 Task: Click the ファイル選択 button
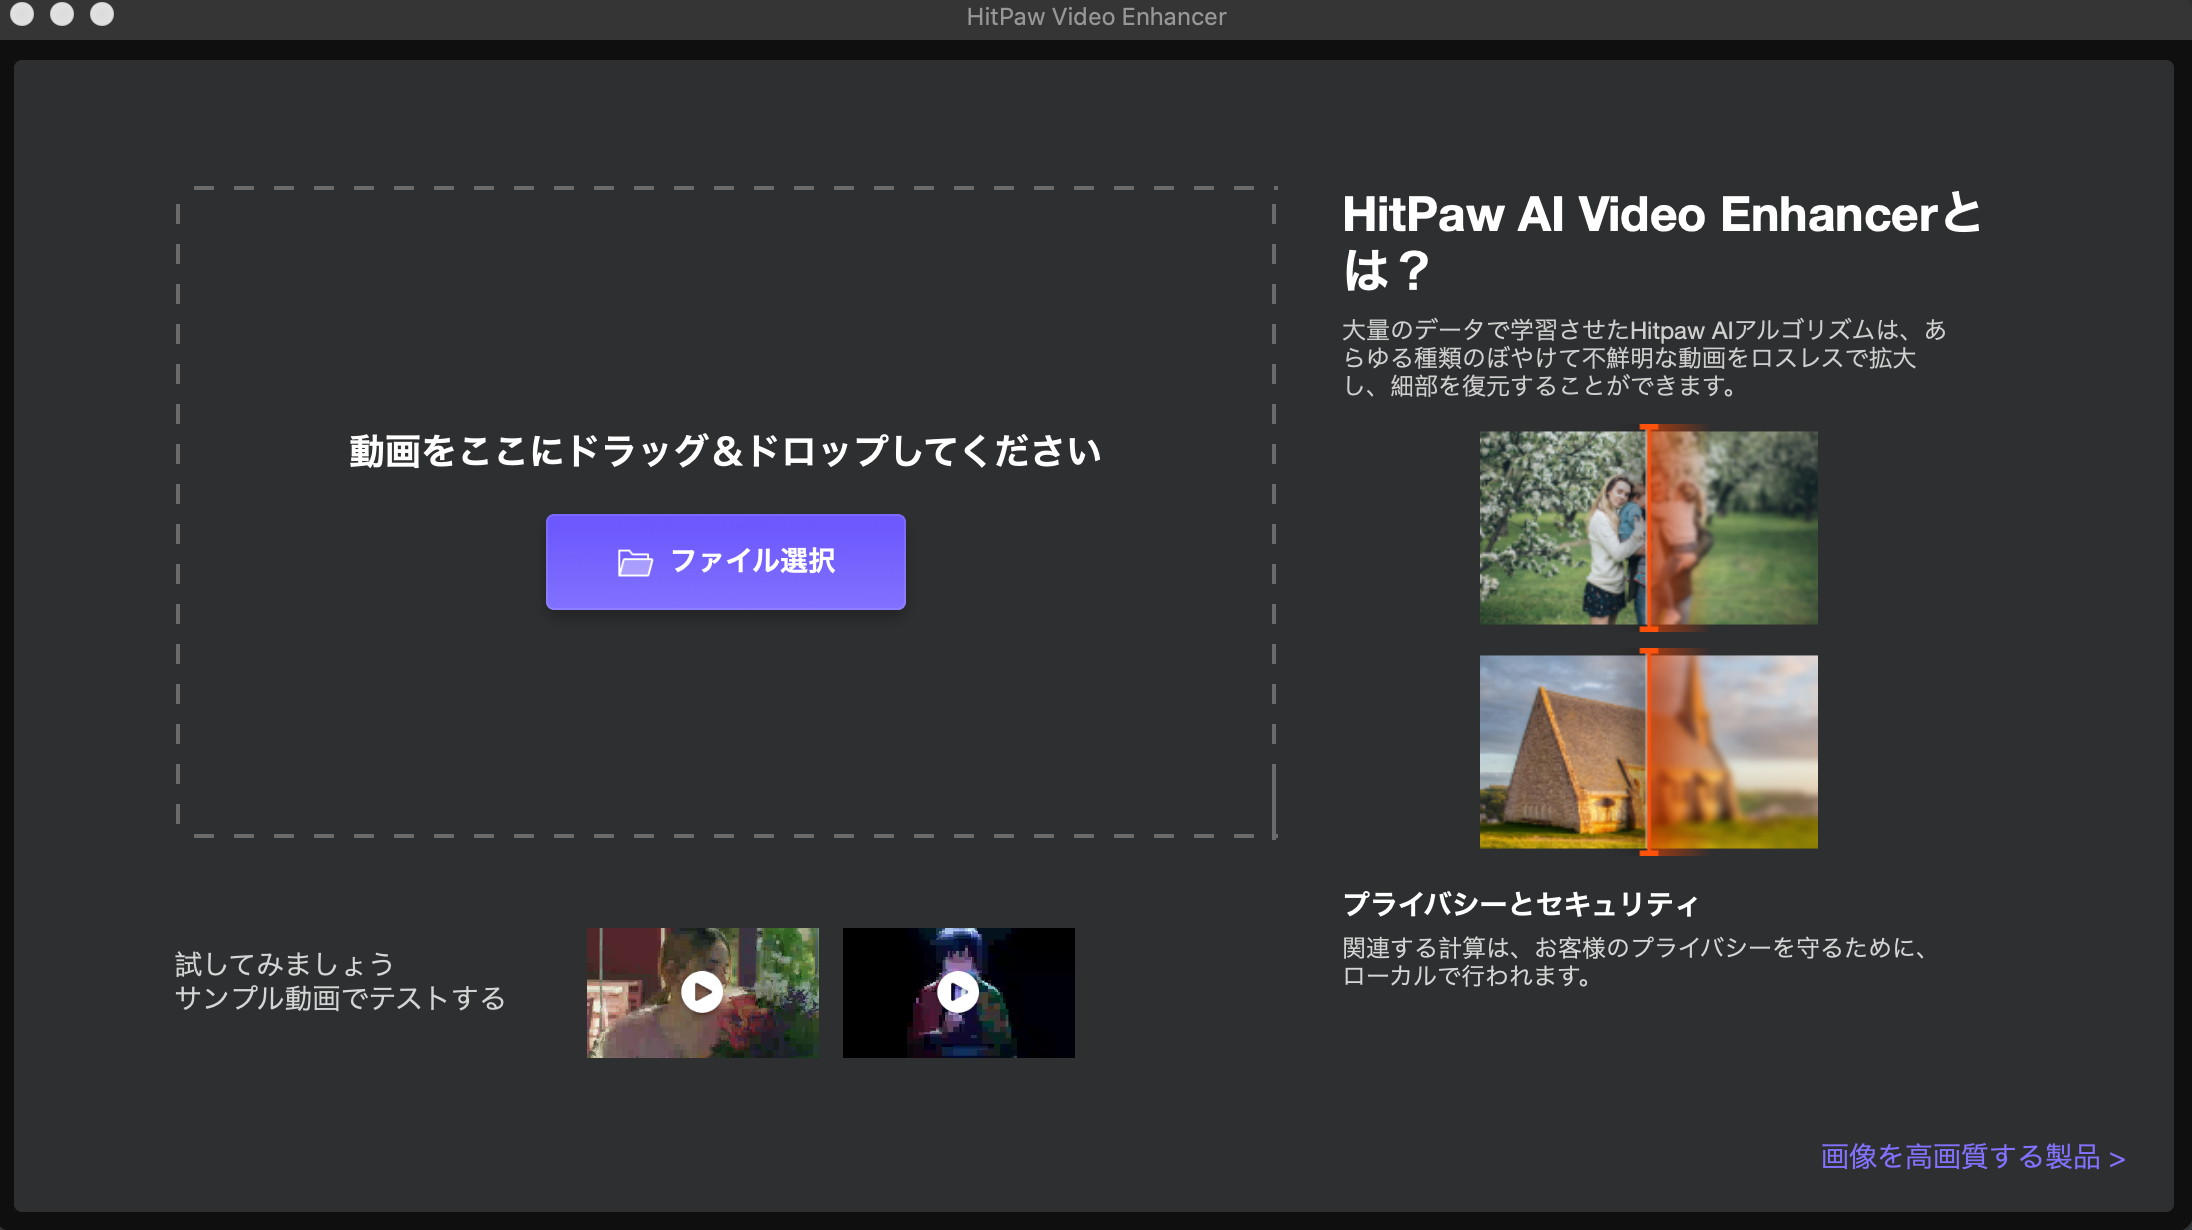(726, 562)
